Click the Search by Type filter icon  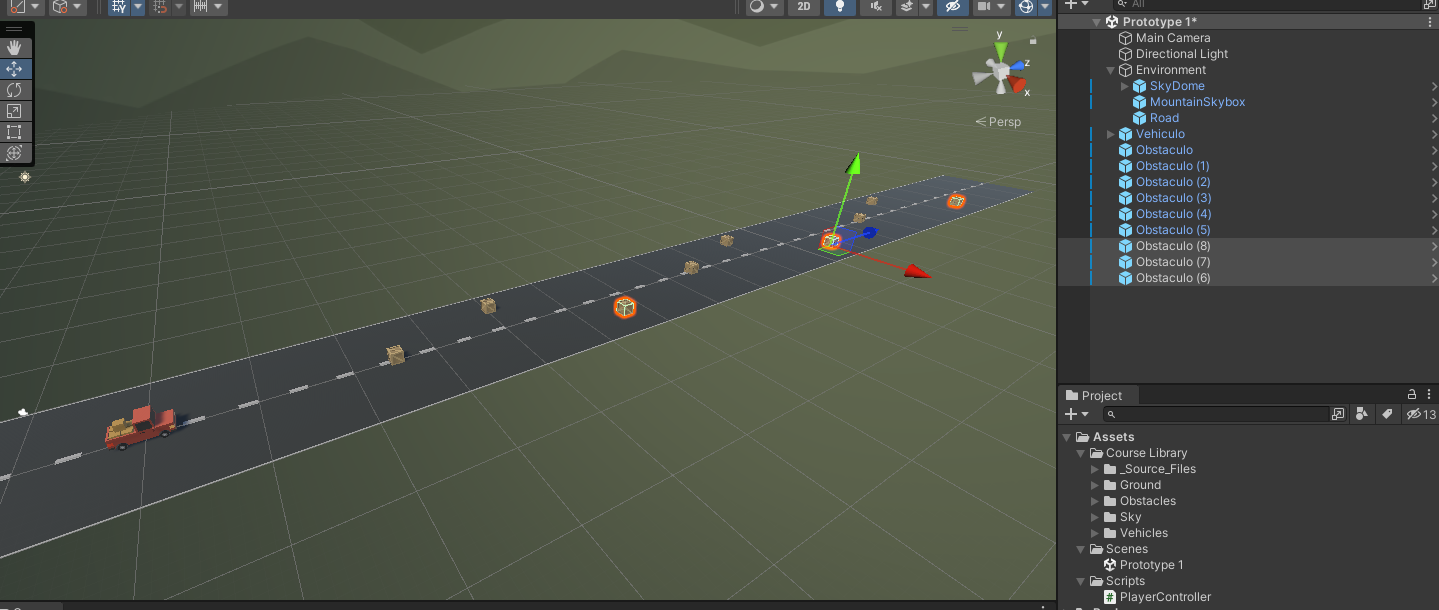click(1362, 414)
